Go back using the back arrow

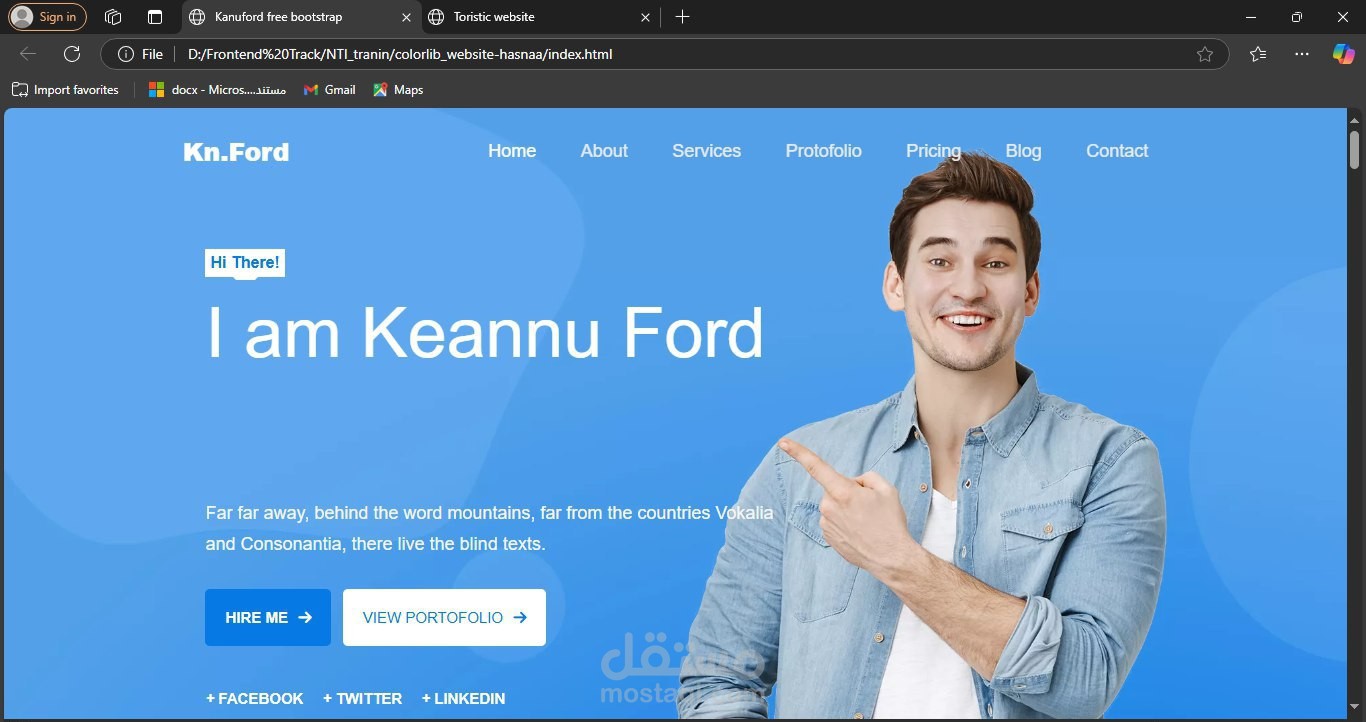click(28, 54)
